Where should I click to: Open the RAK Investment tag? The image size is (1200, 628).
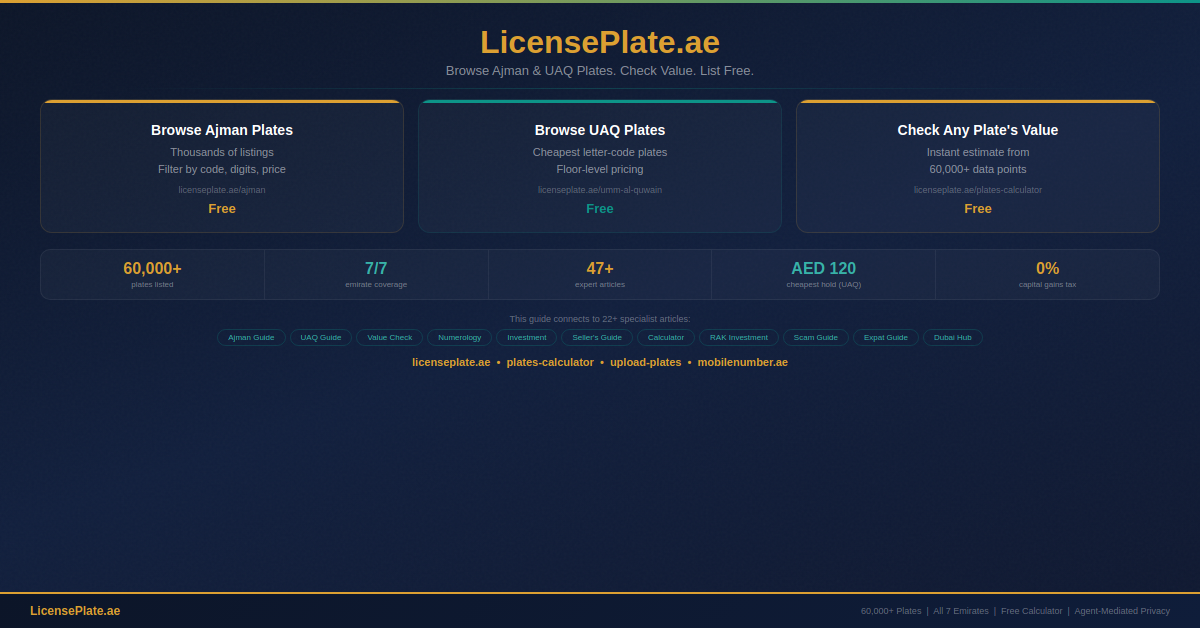coord(739,338)
